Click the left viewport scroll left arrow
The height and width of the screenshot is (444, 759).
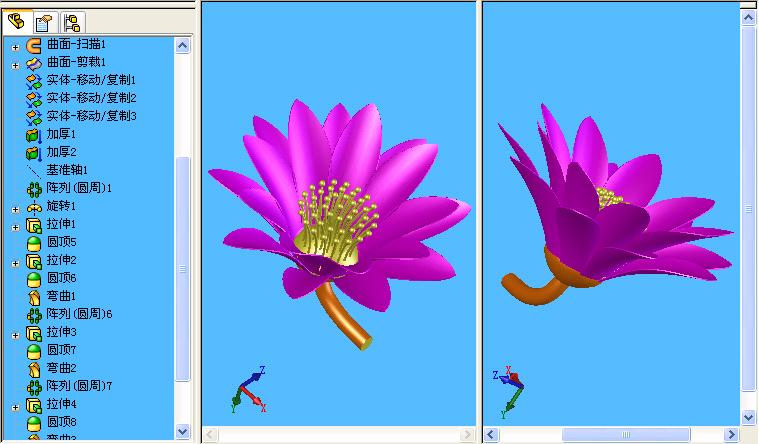point(210,434)
